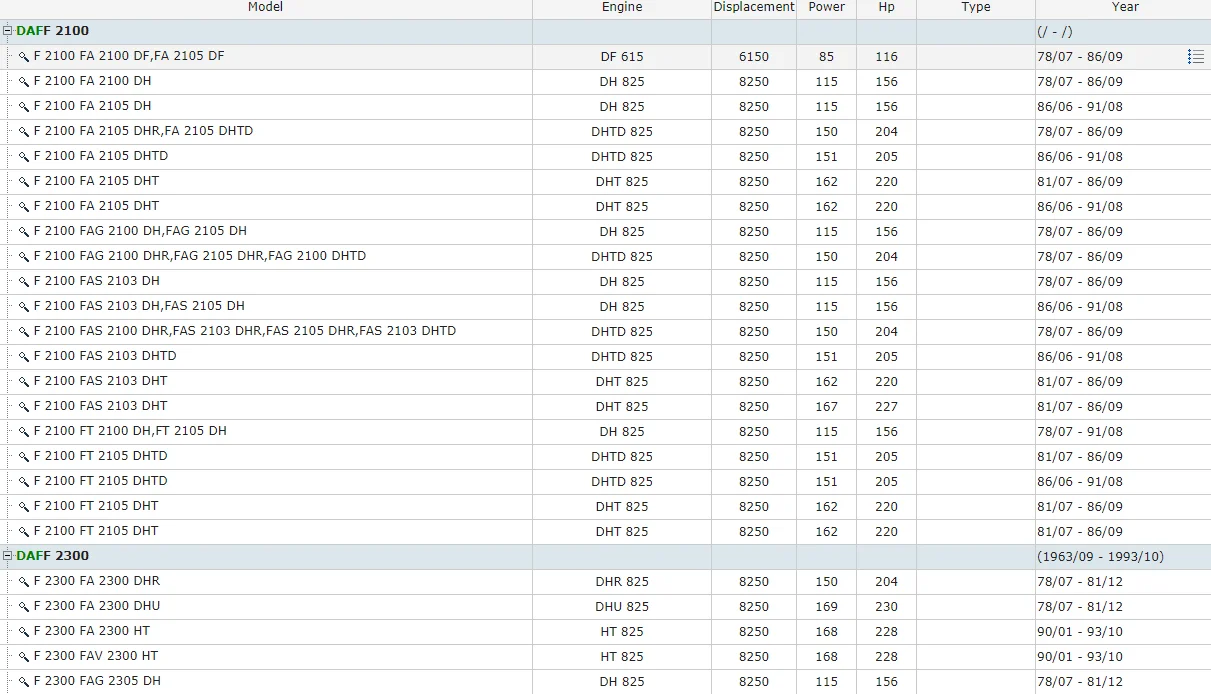Image resolution: width=1211 pixels, height=694 pixels.
Task: Select the magnifier for F 2100 FT 2100 DH,FT 2105 DH
Action: 24,432
